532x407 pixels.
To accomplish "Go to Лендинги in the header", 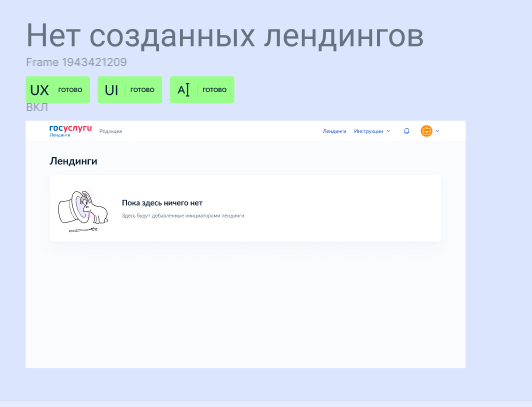I will 334,131.
